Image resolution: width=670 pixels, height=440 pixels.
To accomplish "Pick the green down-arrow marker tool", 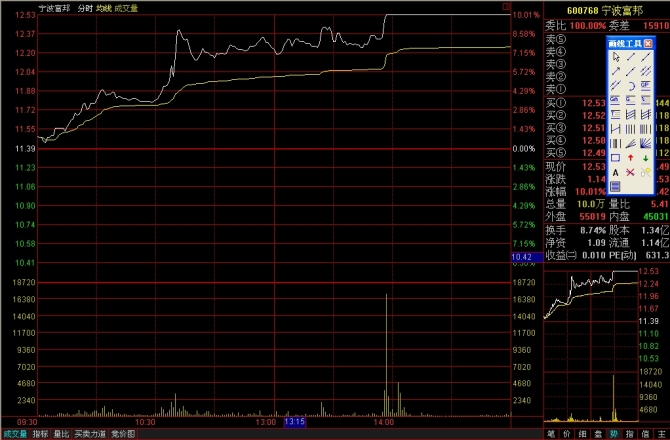I will pos(645,157).
